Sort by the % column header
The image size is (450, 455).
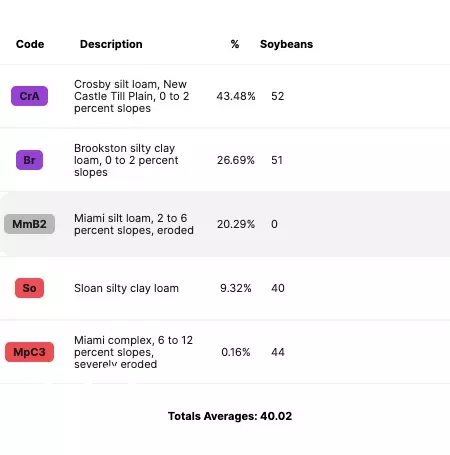(x=235, y=44)
